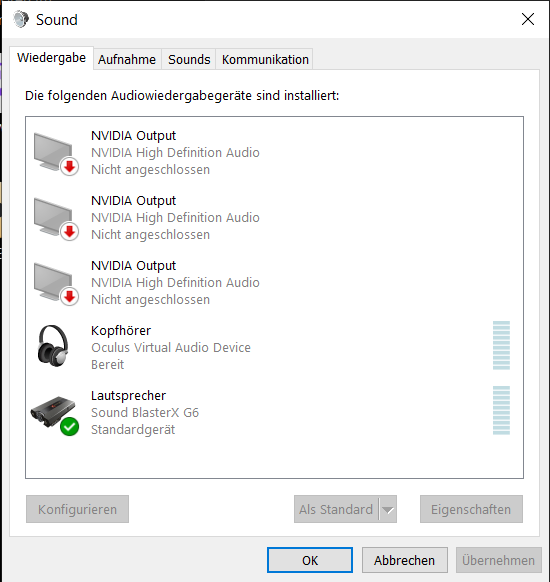Click the Oculus Virtual Audio Device text
550x582 pixels.
[x=171, y=347]
